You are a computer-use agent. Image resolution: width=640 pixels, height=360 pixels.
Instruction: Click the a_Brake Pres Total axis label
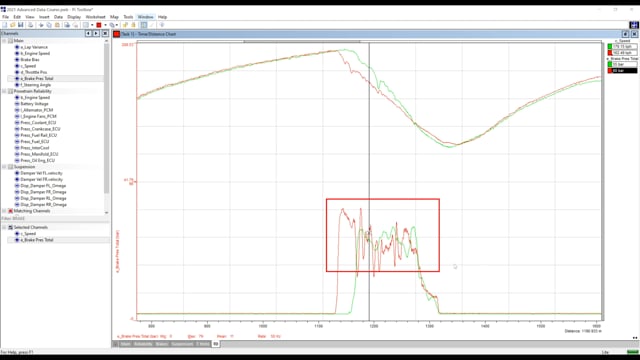118,251
